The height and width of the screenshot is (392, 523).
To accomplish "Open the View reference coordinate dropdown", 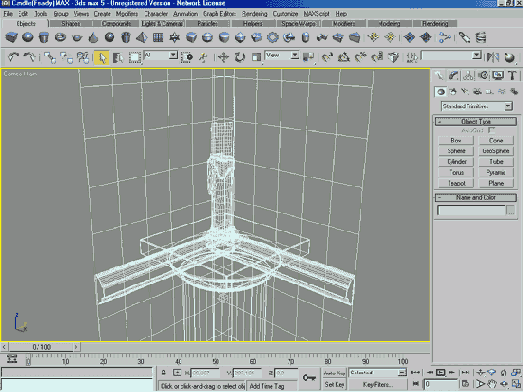I will tap(282, 55).
